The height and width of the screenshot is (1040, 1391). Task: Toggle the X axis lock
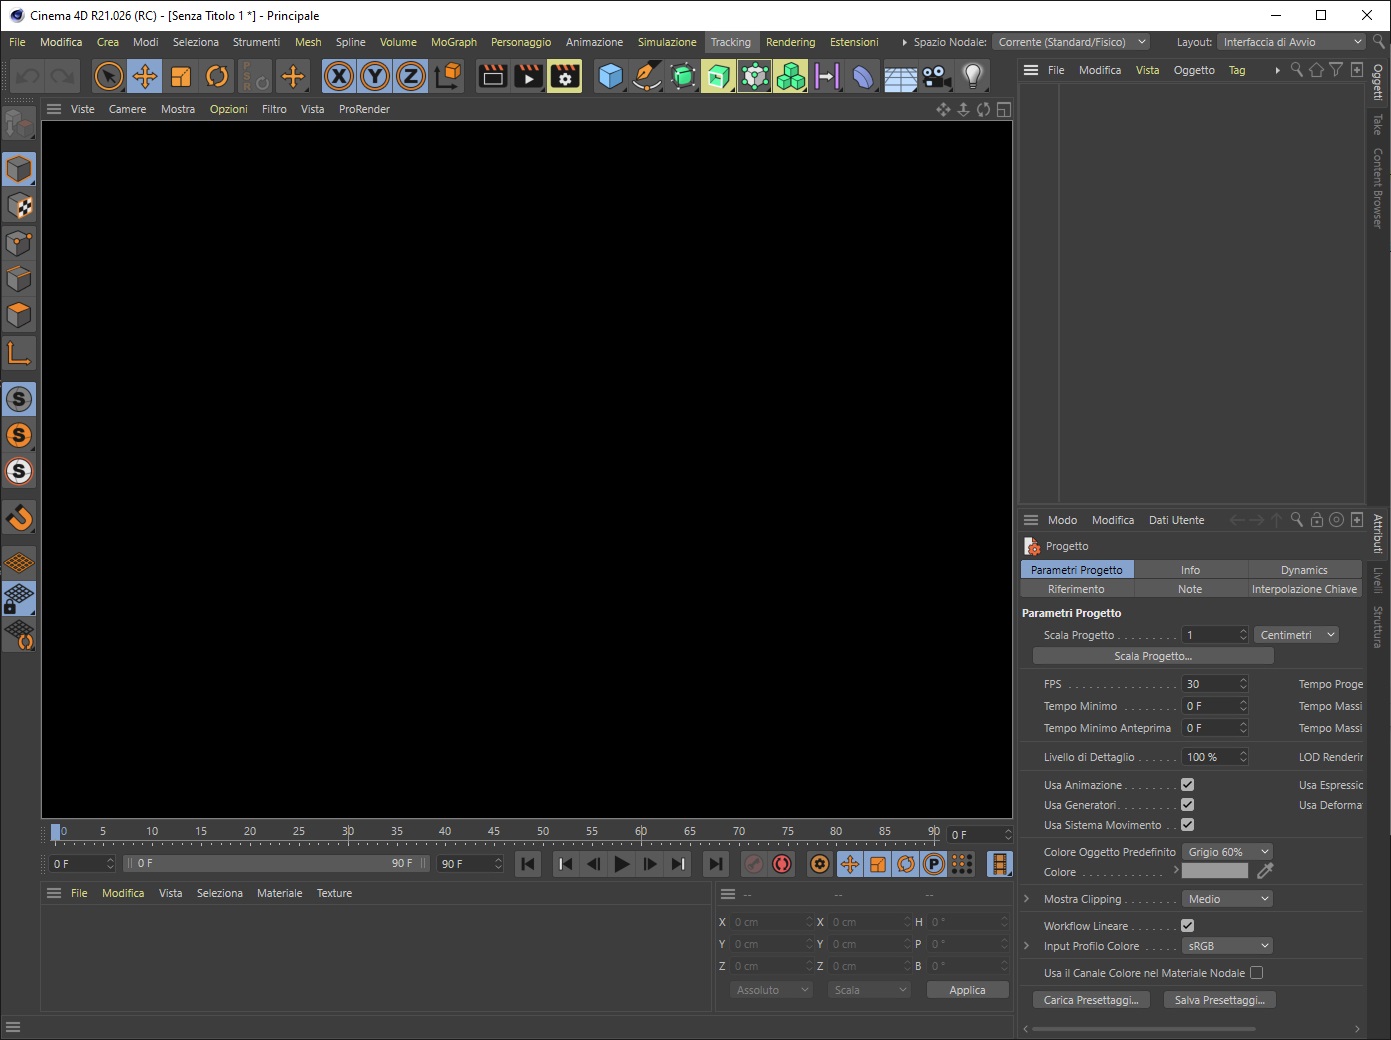pos(339,76)
